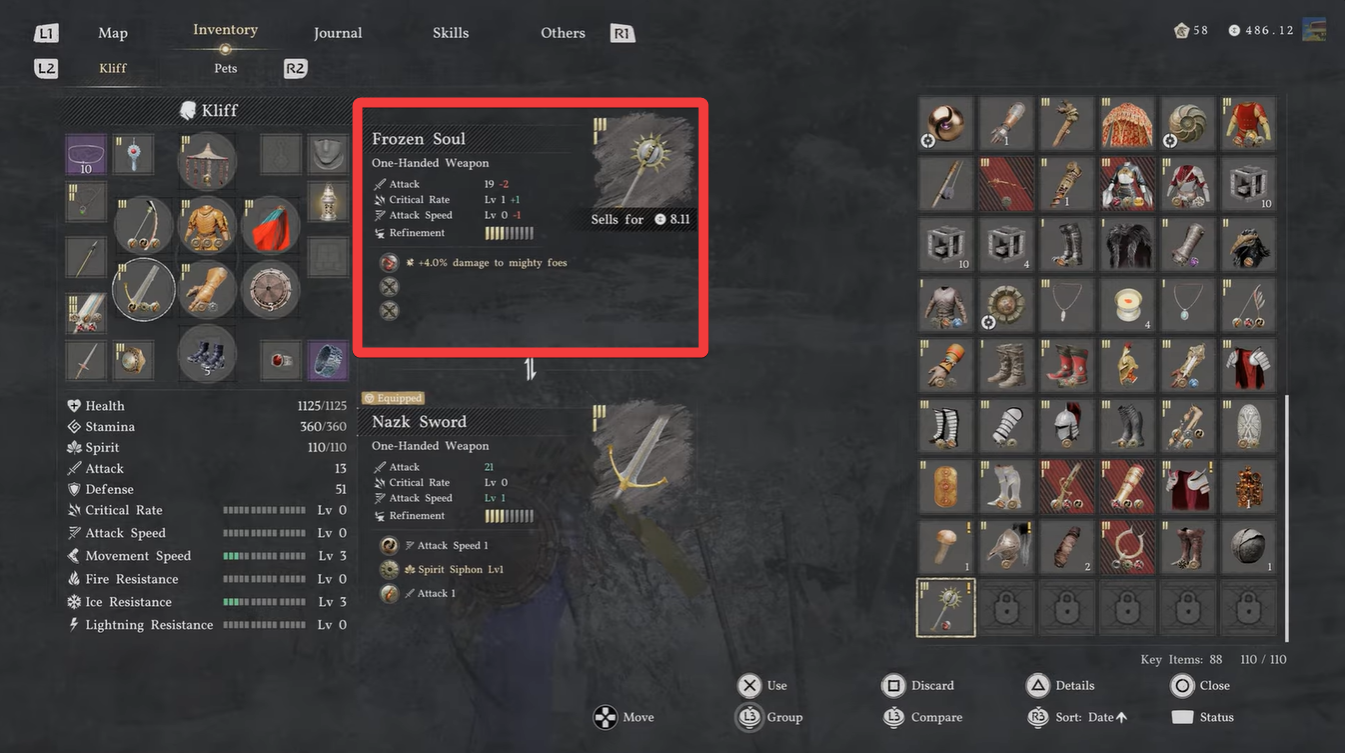Click the inventory grid scrollbar

pos(1287,517)
